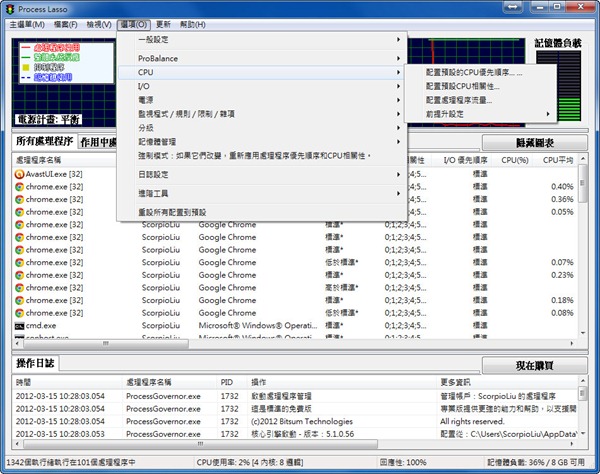Click Chrome icon of row with 0.40% CPU average
The image size is (600, 474).
[x=19, y=187]
